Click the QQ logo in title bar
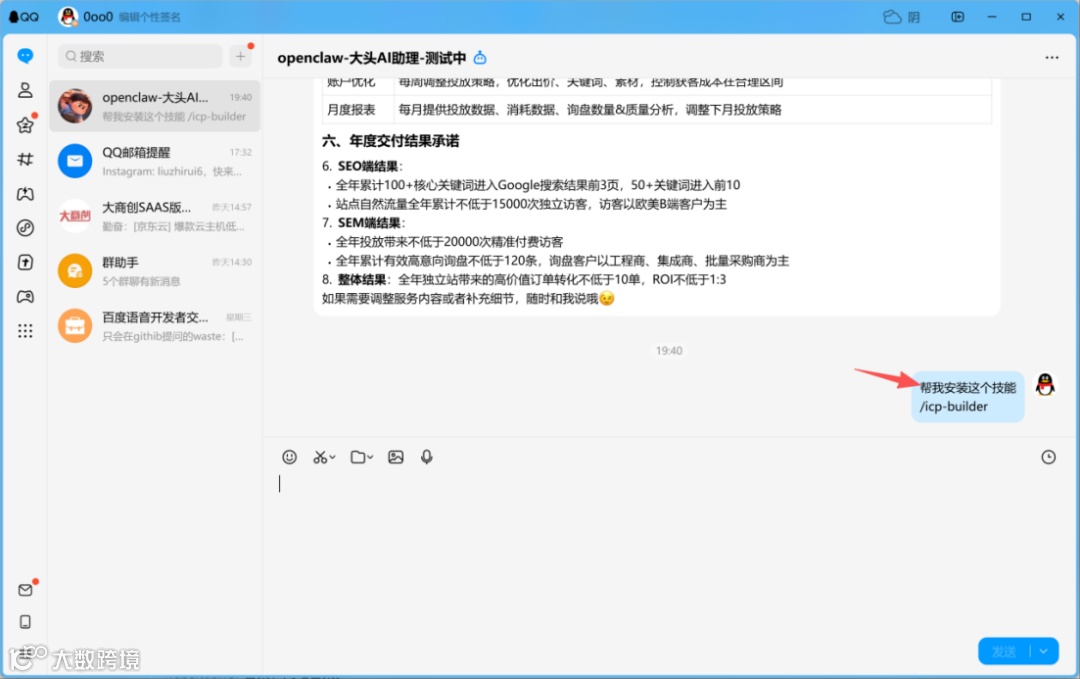The height and width of the screenshot is (679, 1080). pos(24,17)
